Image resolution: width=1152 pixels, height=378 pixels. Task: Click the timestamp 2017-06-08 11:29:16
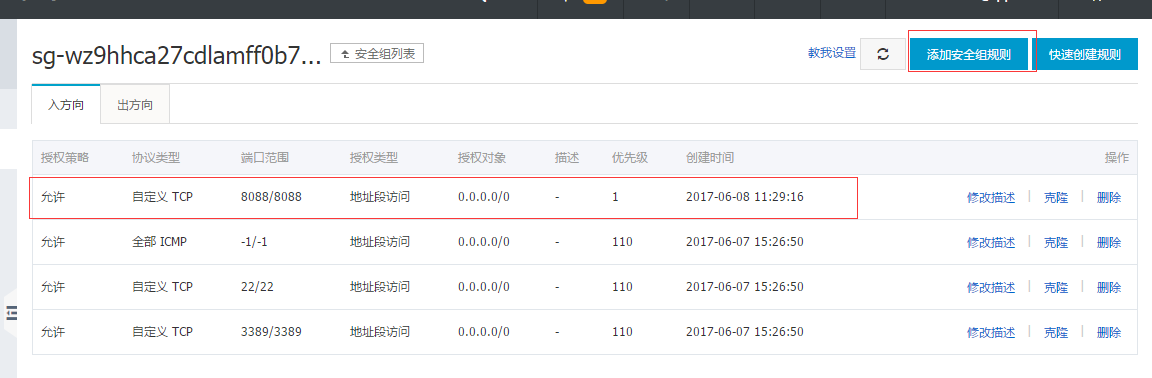point(744,197)
